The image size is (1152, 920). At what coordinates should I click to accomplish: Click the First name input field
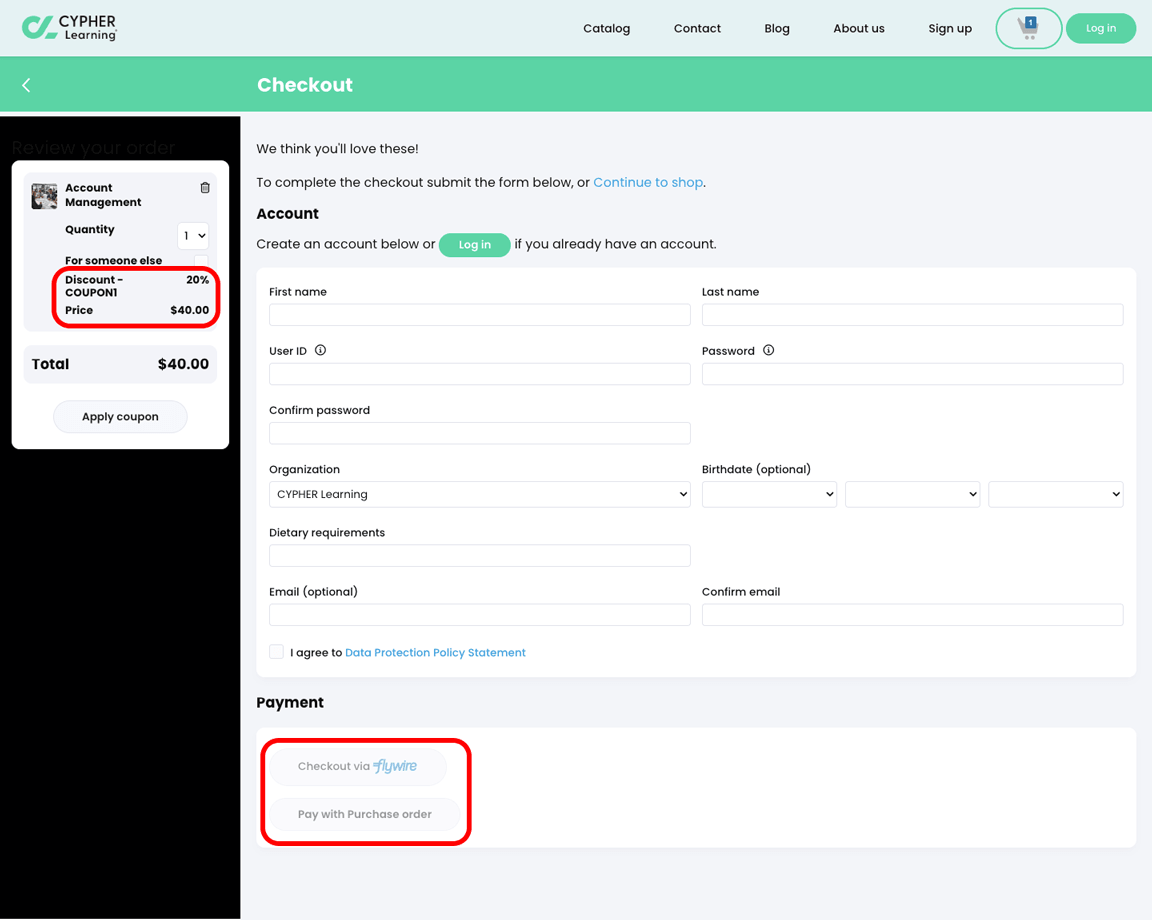click(480, 315)
